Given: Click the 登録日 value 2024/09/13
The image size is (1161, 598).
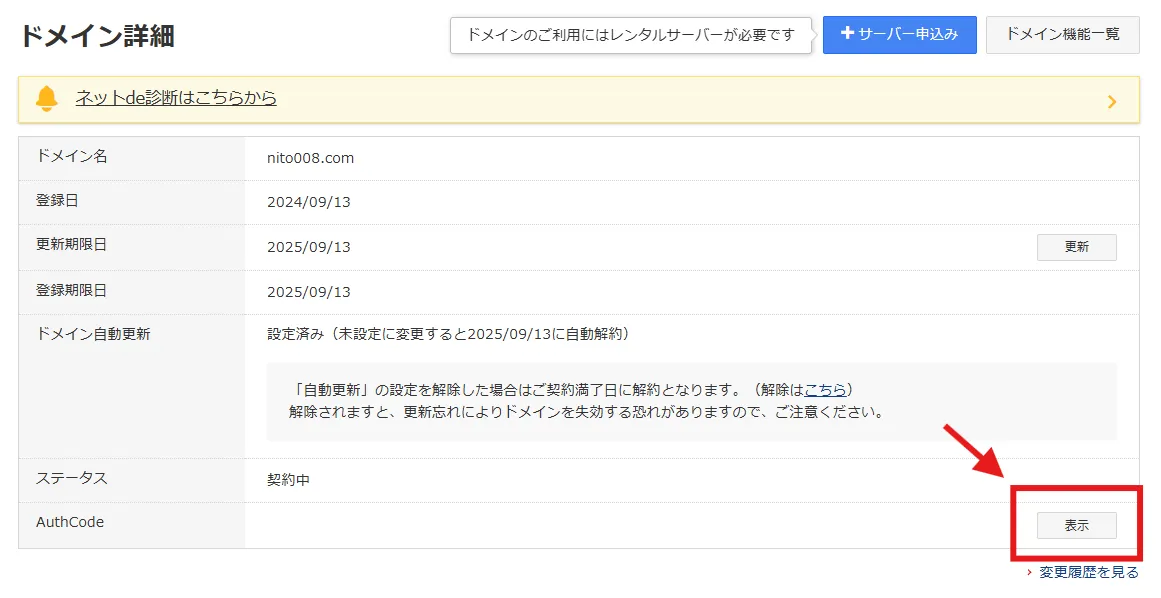Looking at the screenshot, I should click(308, 202).
